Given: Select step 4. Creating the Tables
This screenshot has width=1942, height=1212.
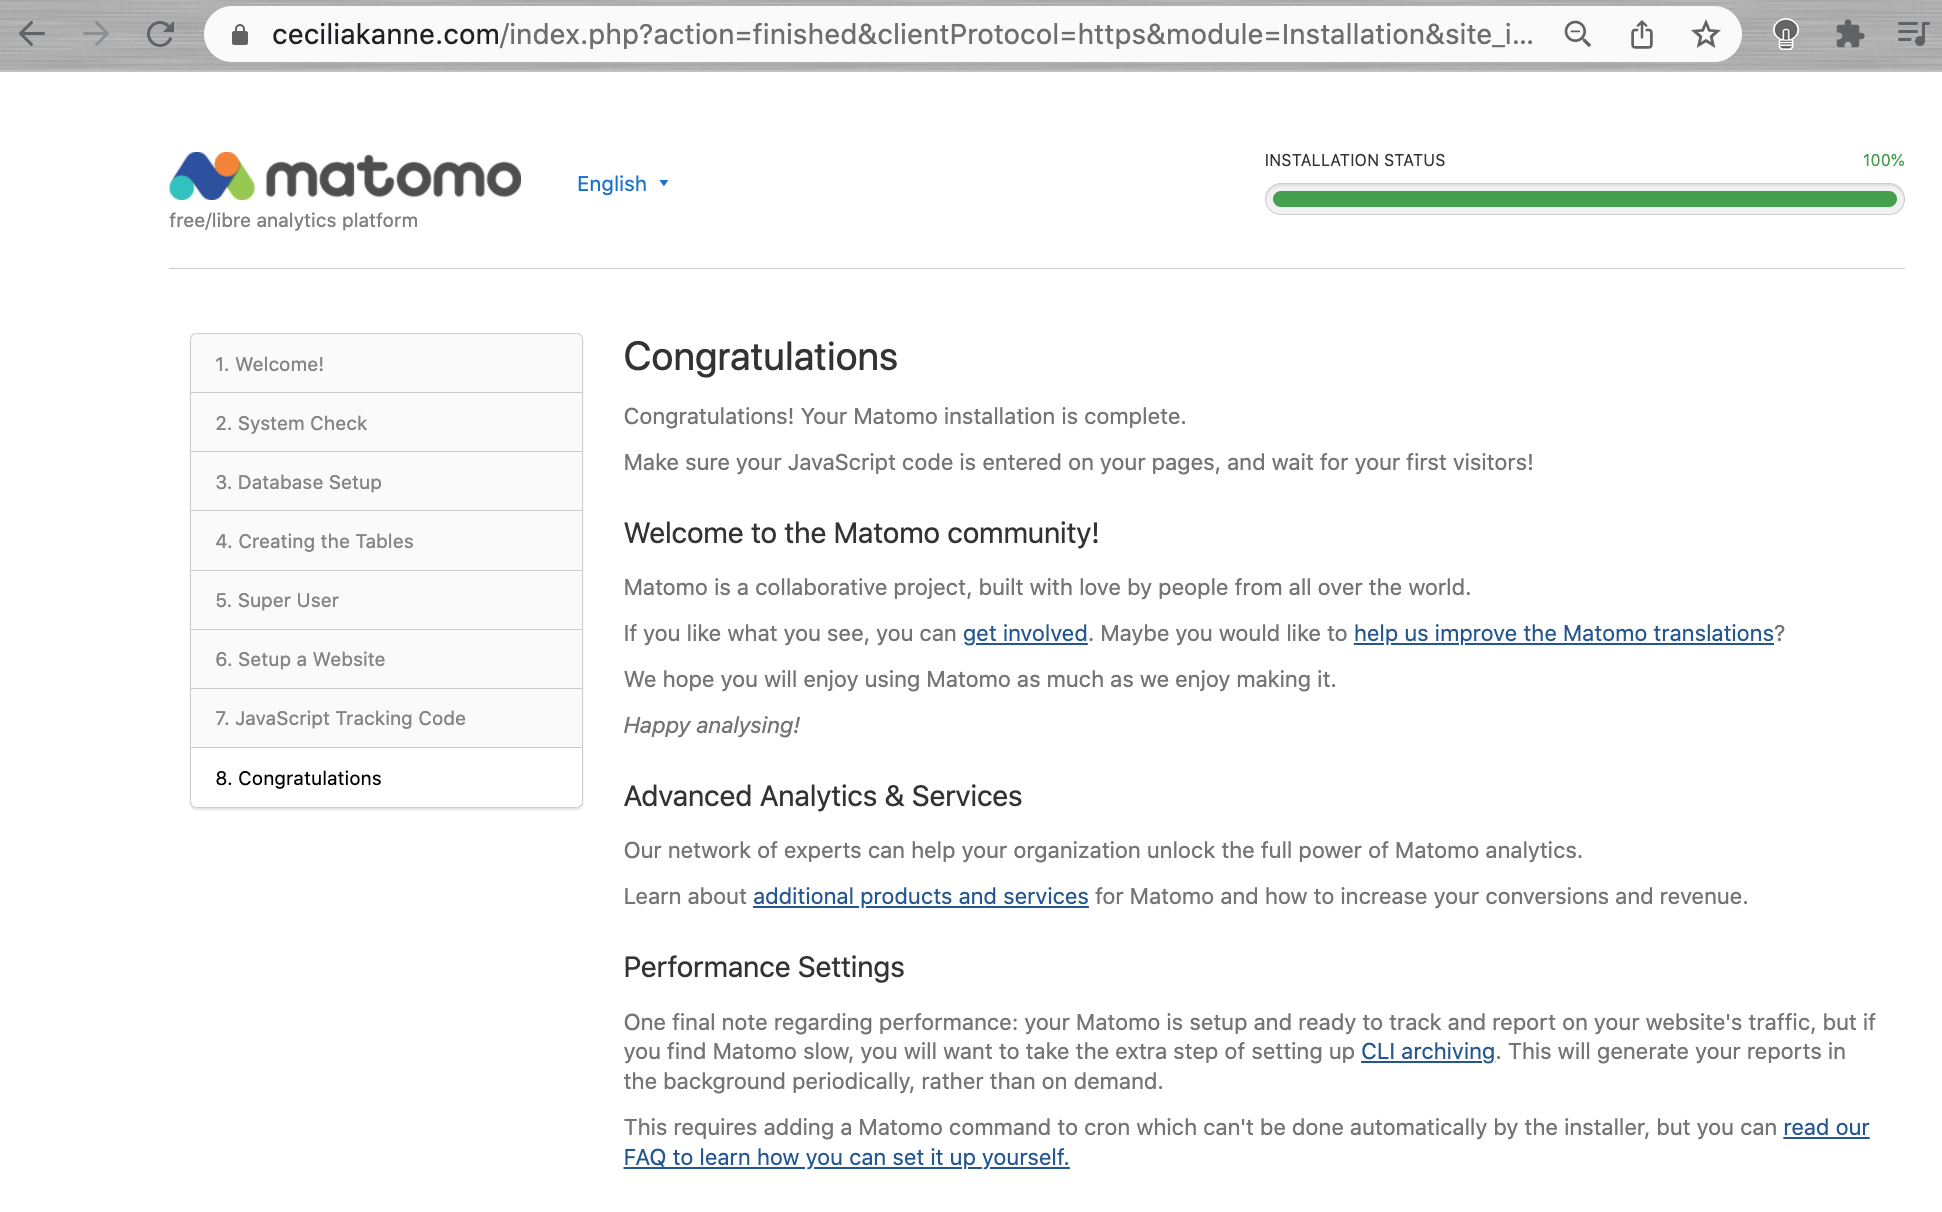Looking at the screenshot, I should [x=386, y=541].
